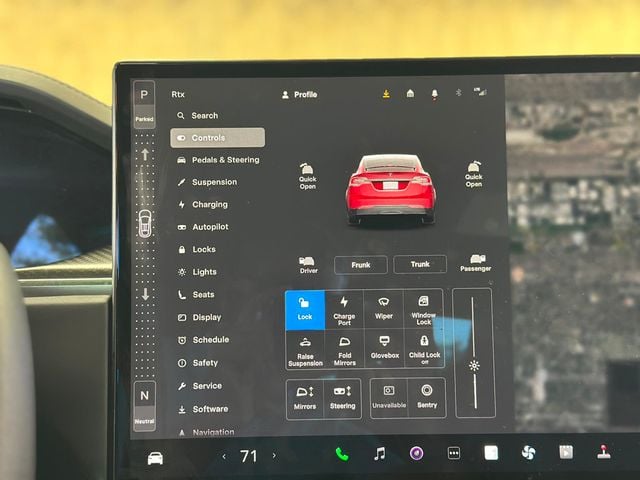Viewport: 640px width, 480px height.
Task: Tap the car controls icon in bottom bar
Action: coord(155,458)
